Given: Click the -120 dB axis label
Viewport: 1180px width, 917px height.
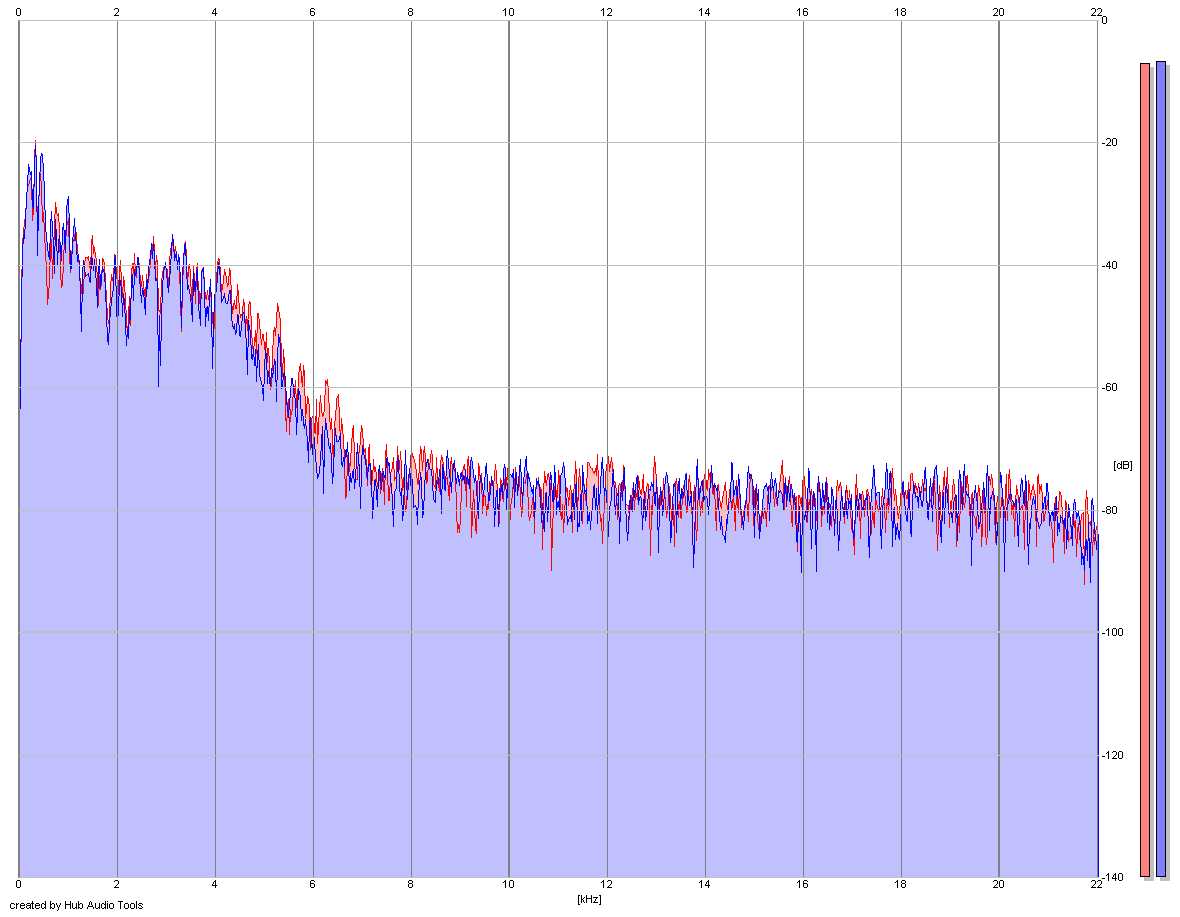Looking at the screenshot, I should point(1112,755).
